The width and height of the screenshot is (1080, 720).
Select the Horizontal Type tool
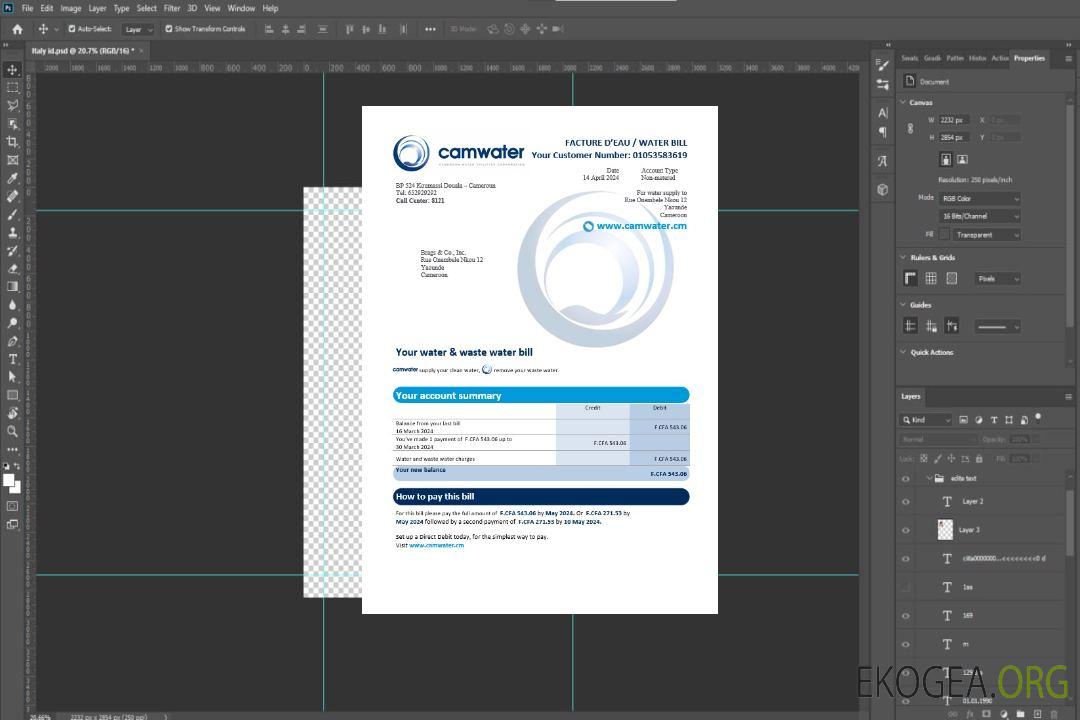click(x=12, y=359)
